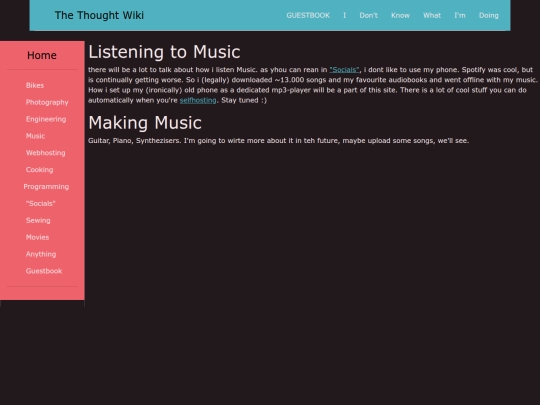Open GUESTBOOK in the top navigation
Screen dimensions: 540x405
(308, 15)
